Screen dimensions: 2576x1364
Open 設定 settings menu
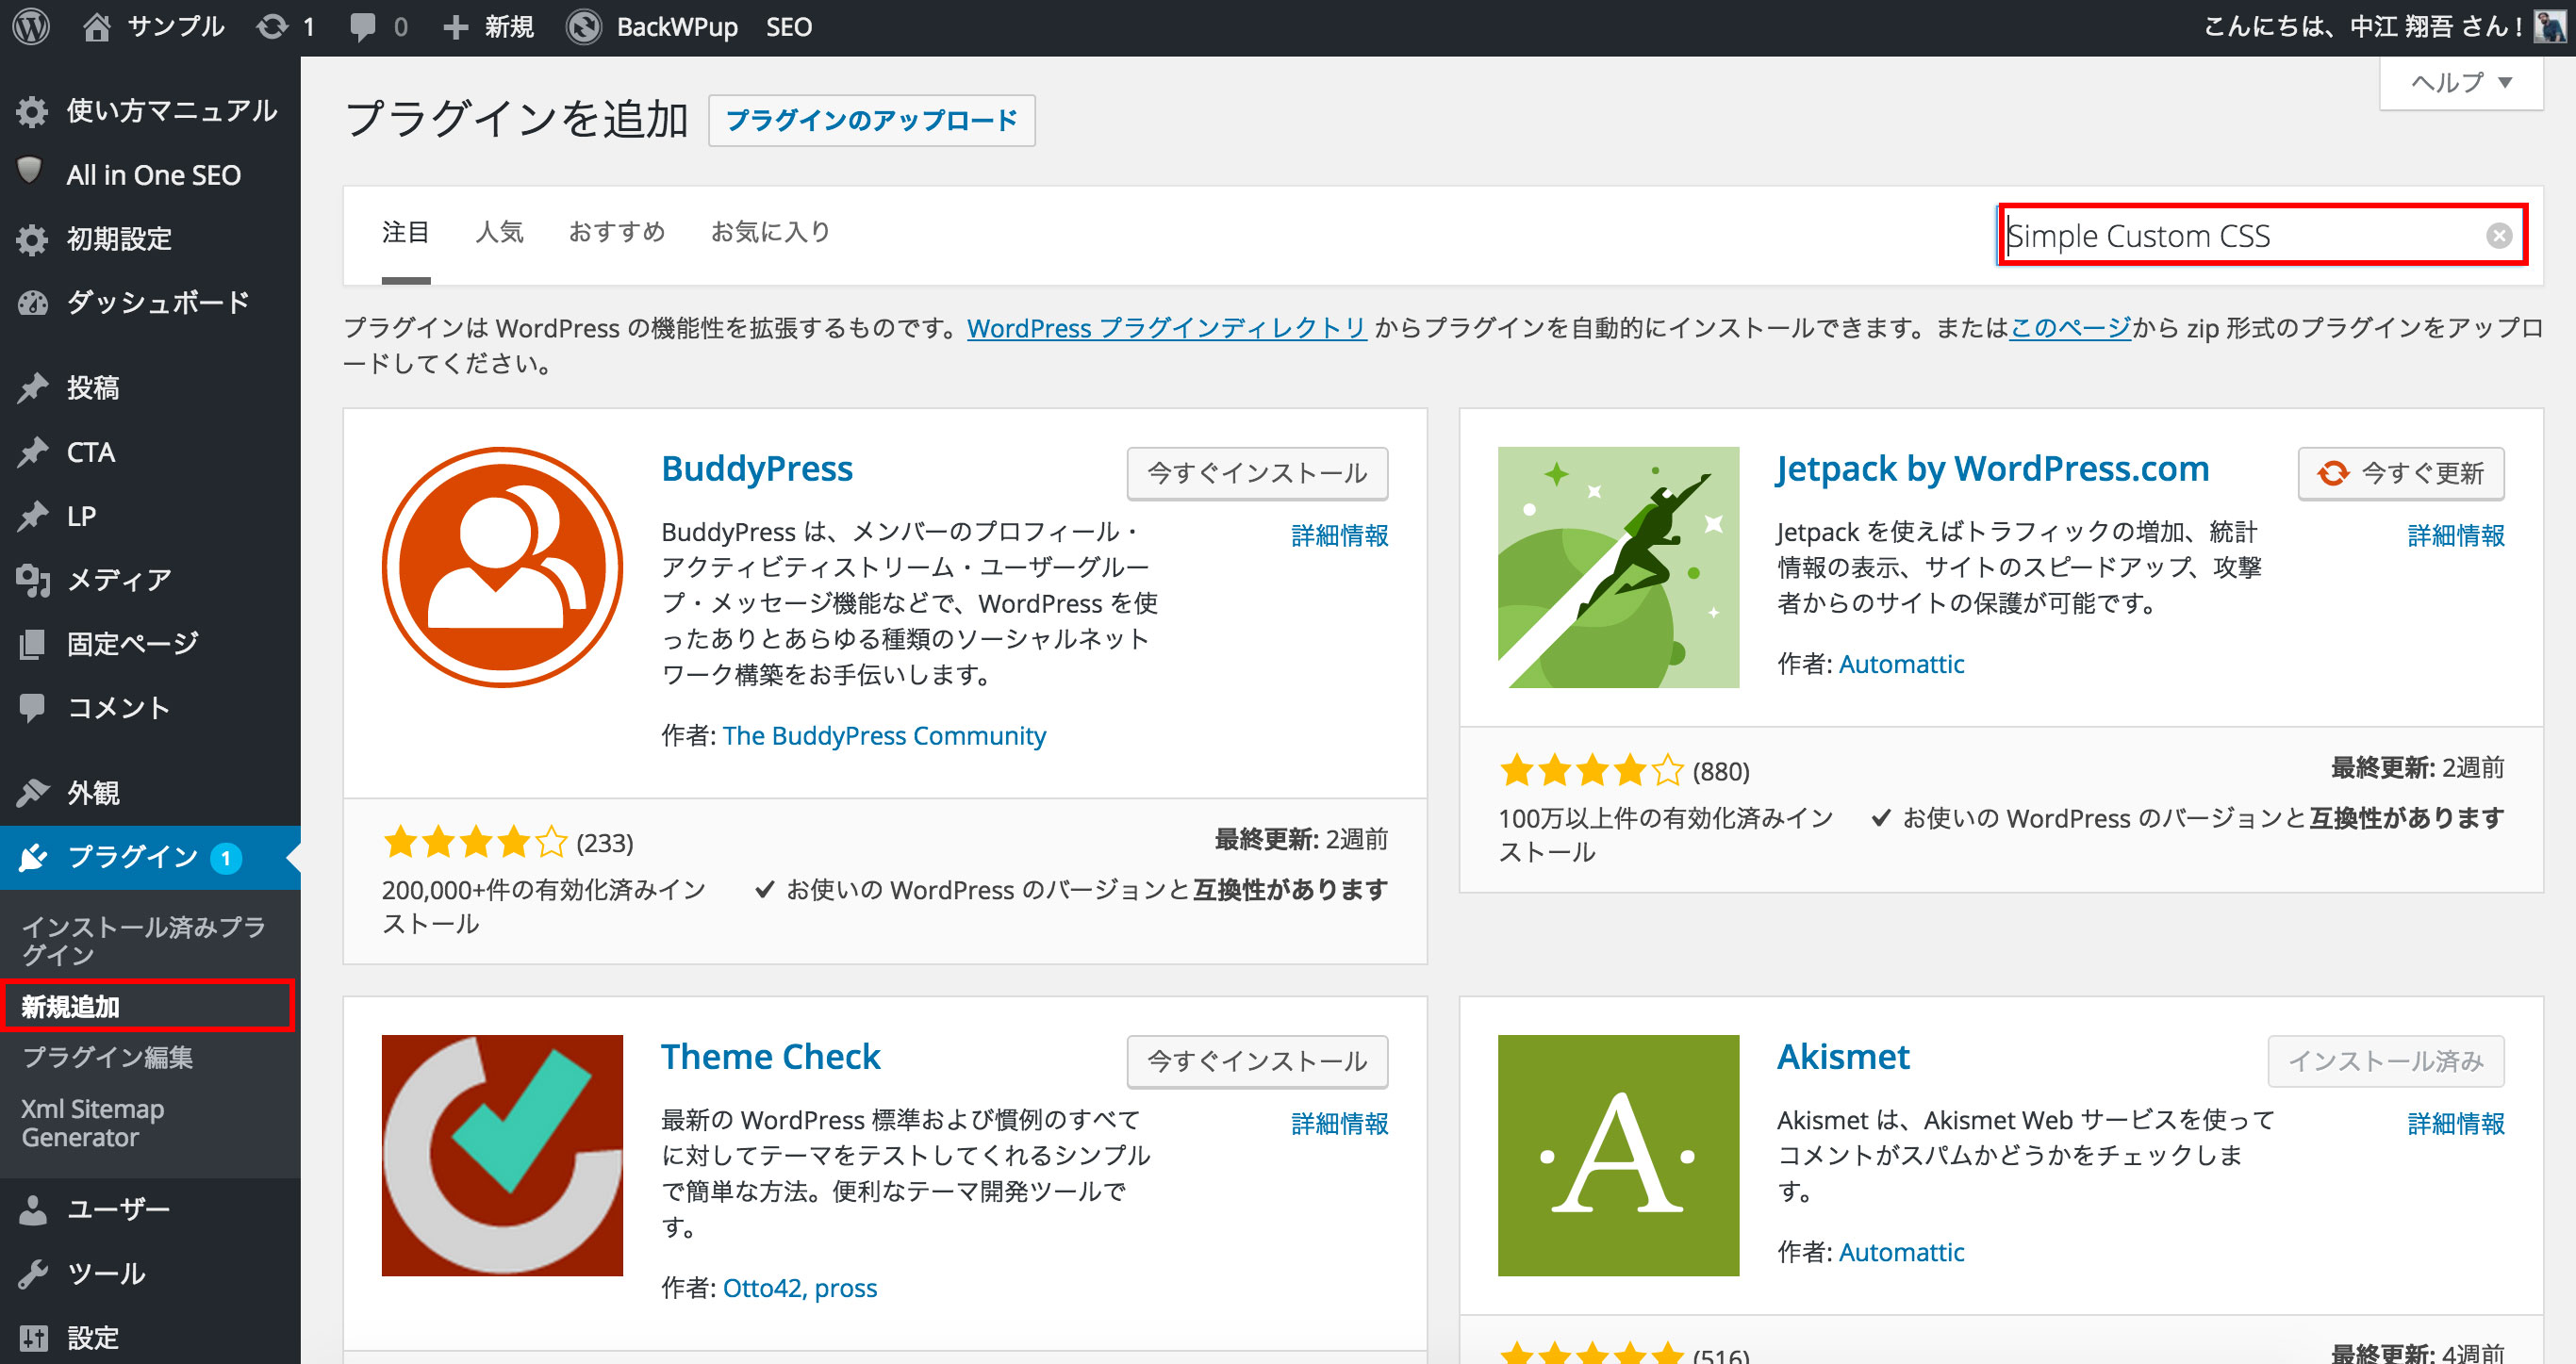pos(150,1337)
